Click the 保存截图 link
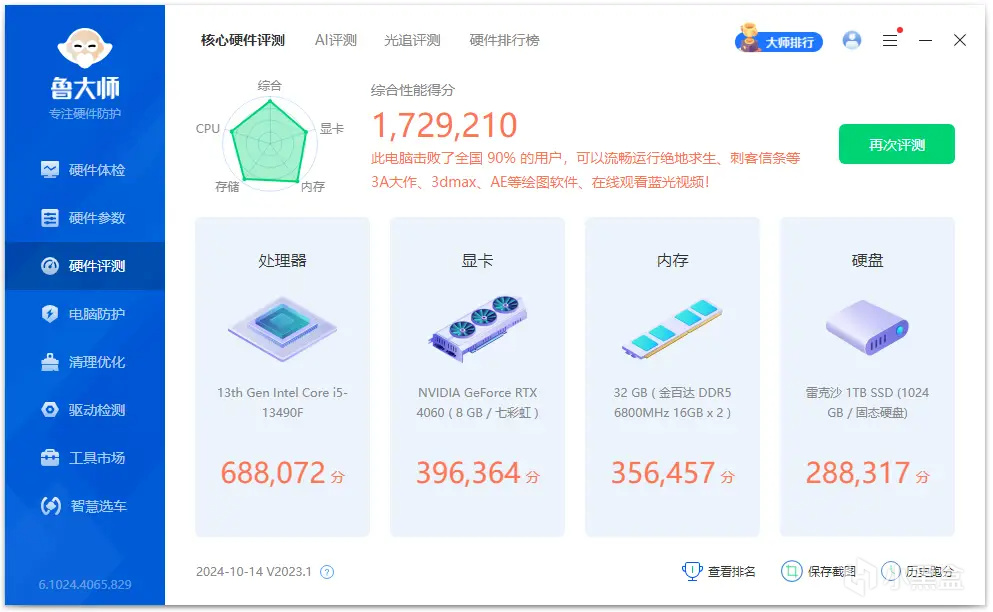This screenshot has height=612, width=993. (818, 571)
